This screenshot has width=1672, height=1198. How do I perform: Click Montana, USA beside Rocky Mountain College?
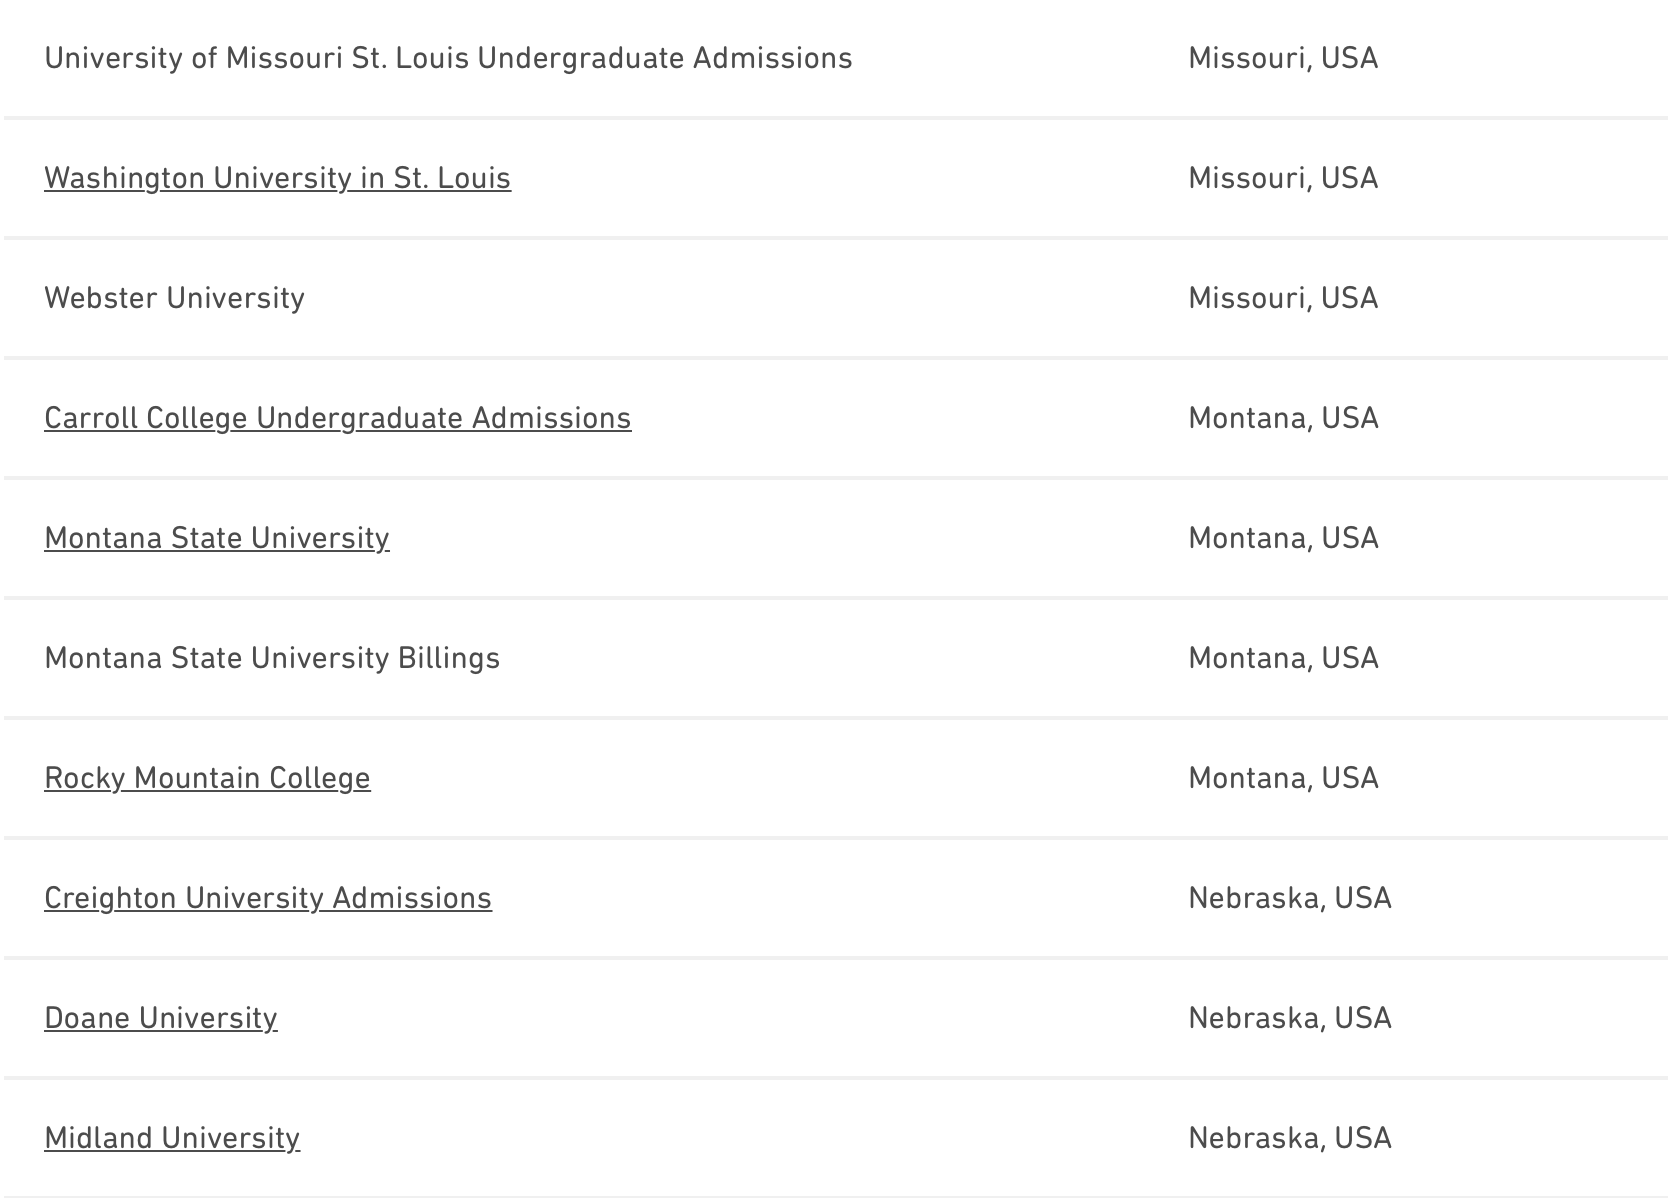click(1282, 778)
